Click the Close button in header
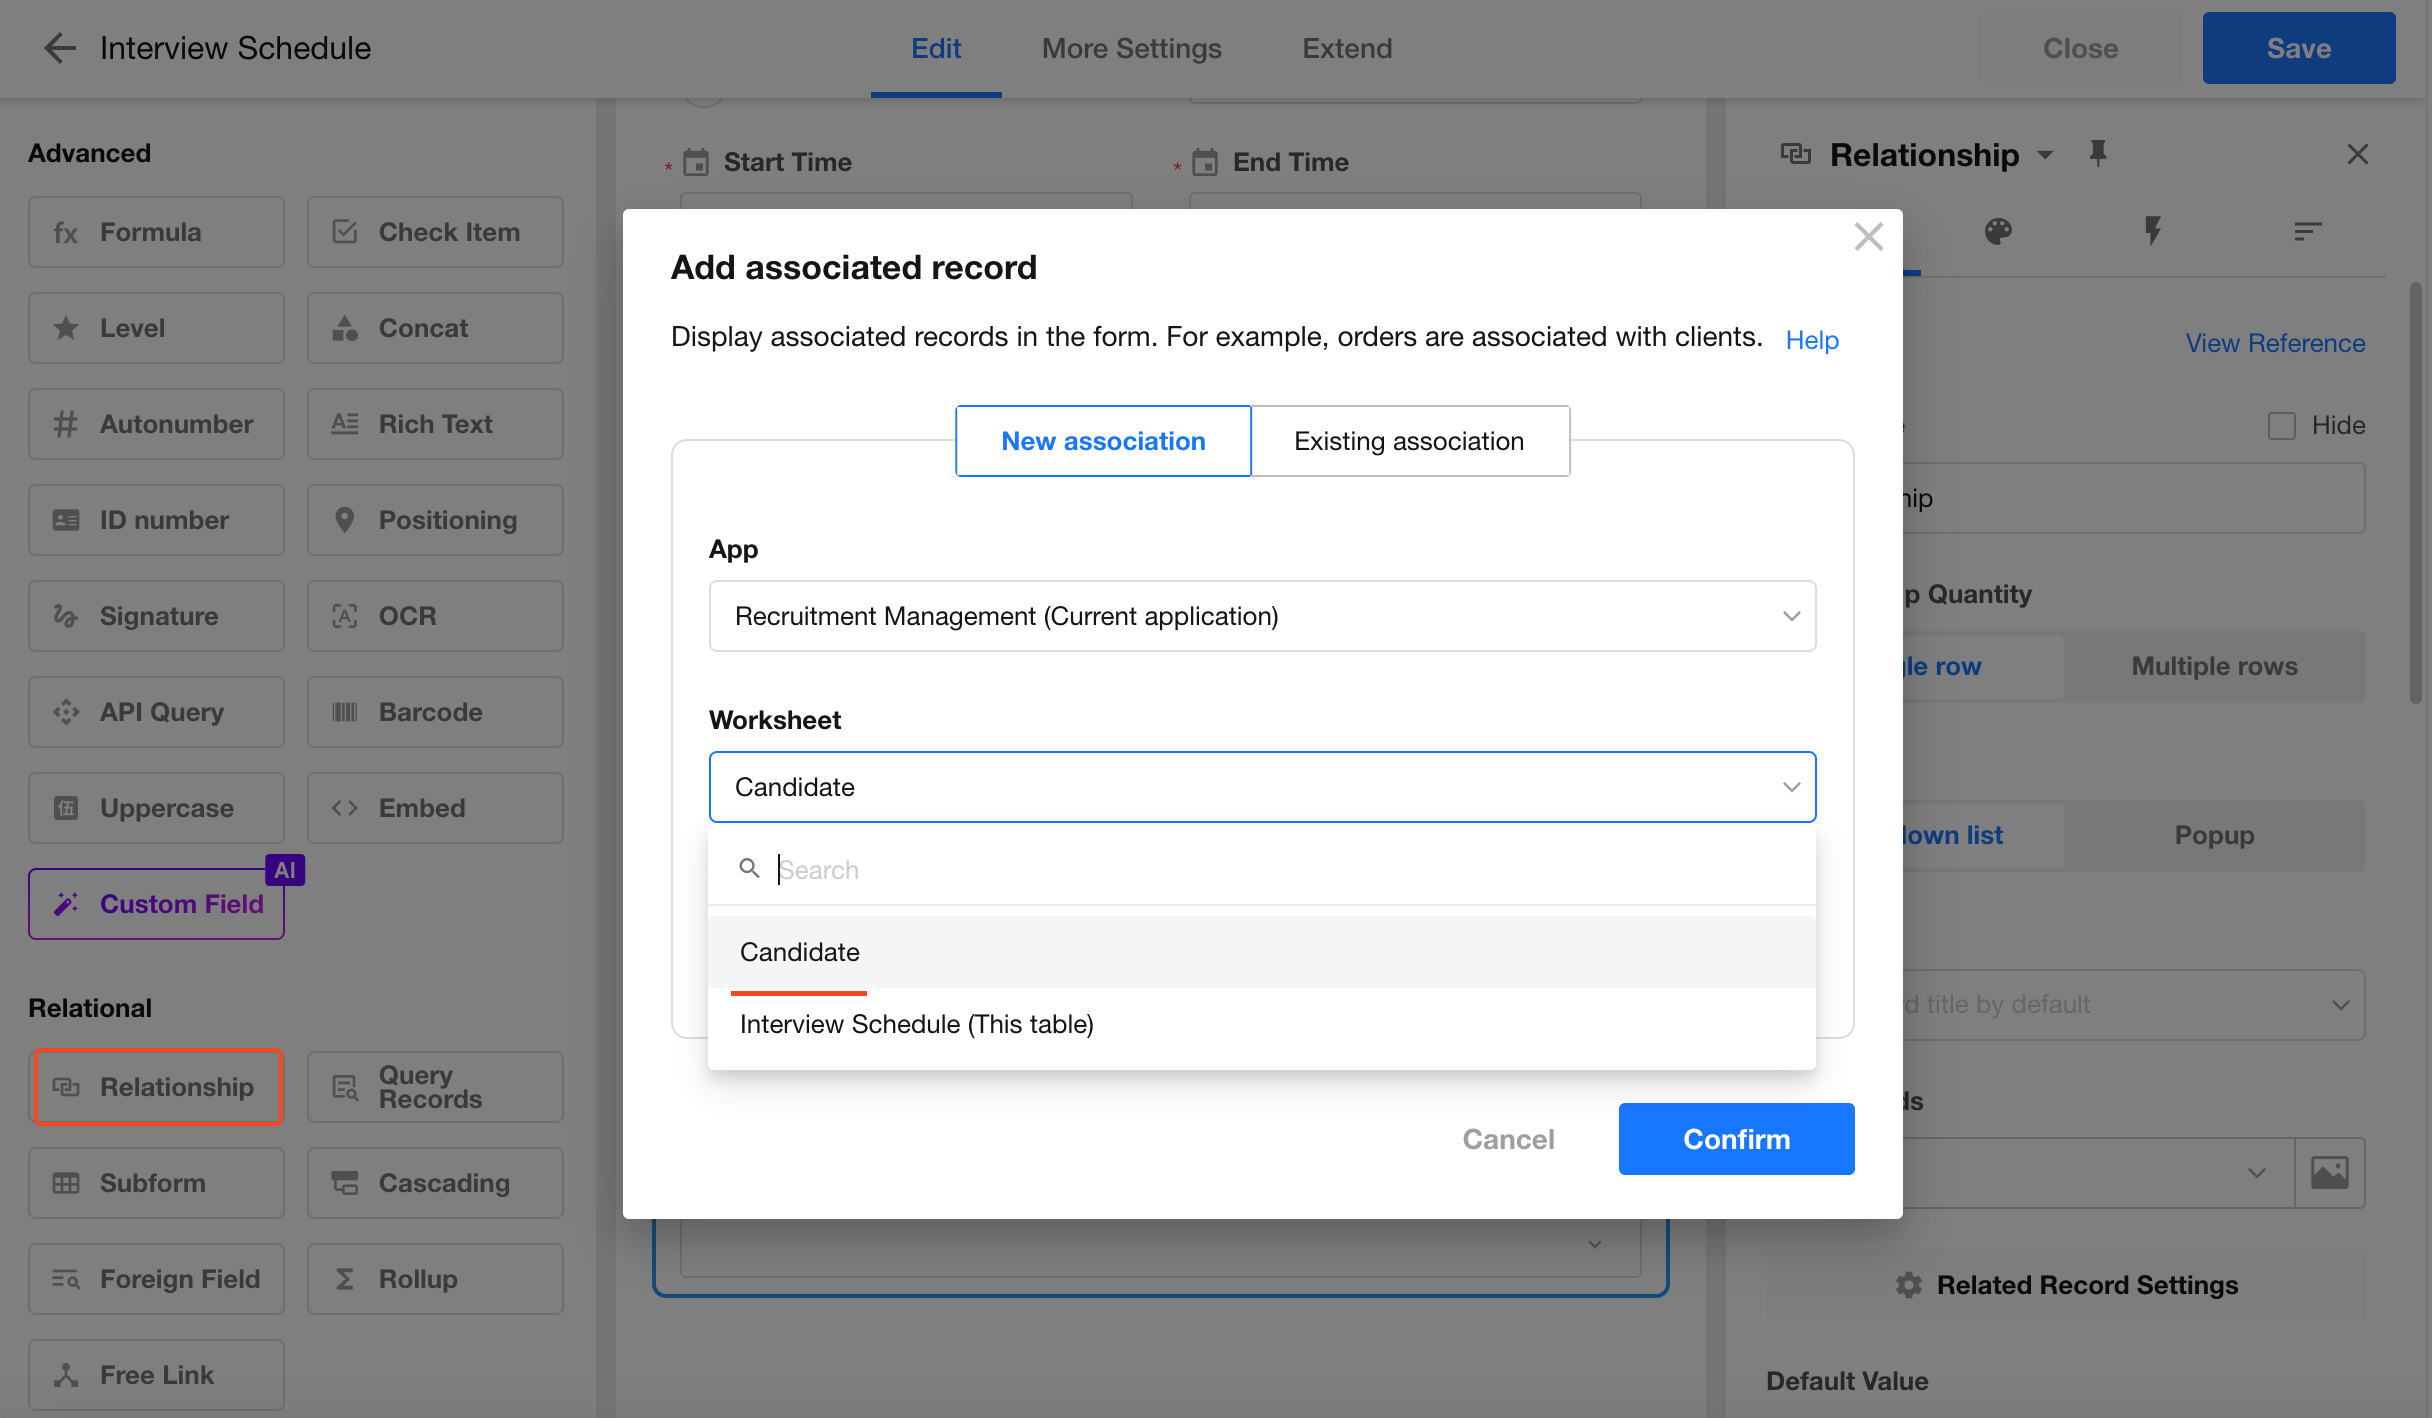 (x=2080, y=48)
